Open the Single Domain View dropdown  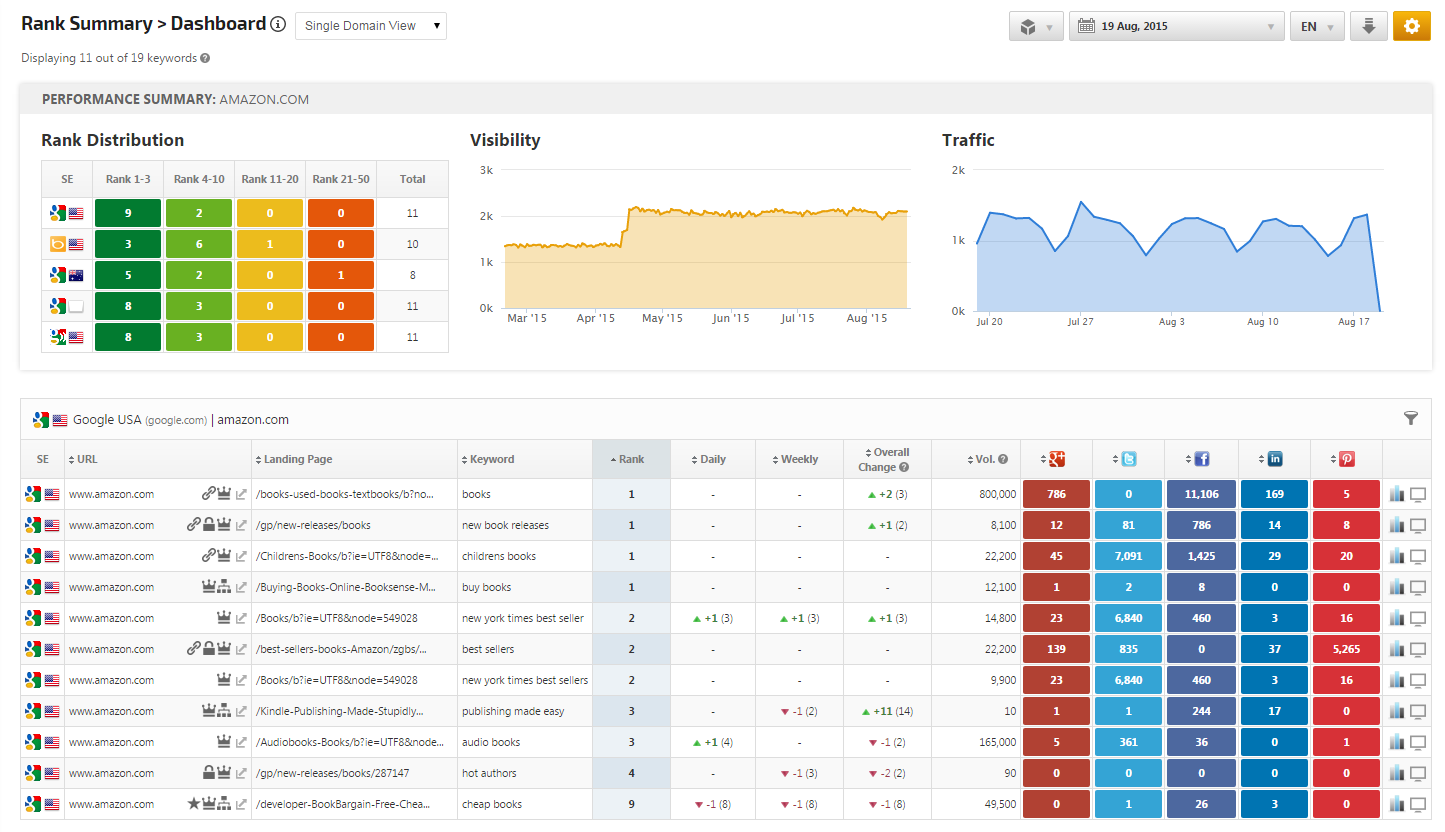[371, 26]
